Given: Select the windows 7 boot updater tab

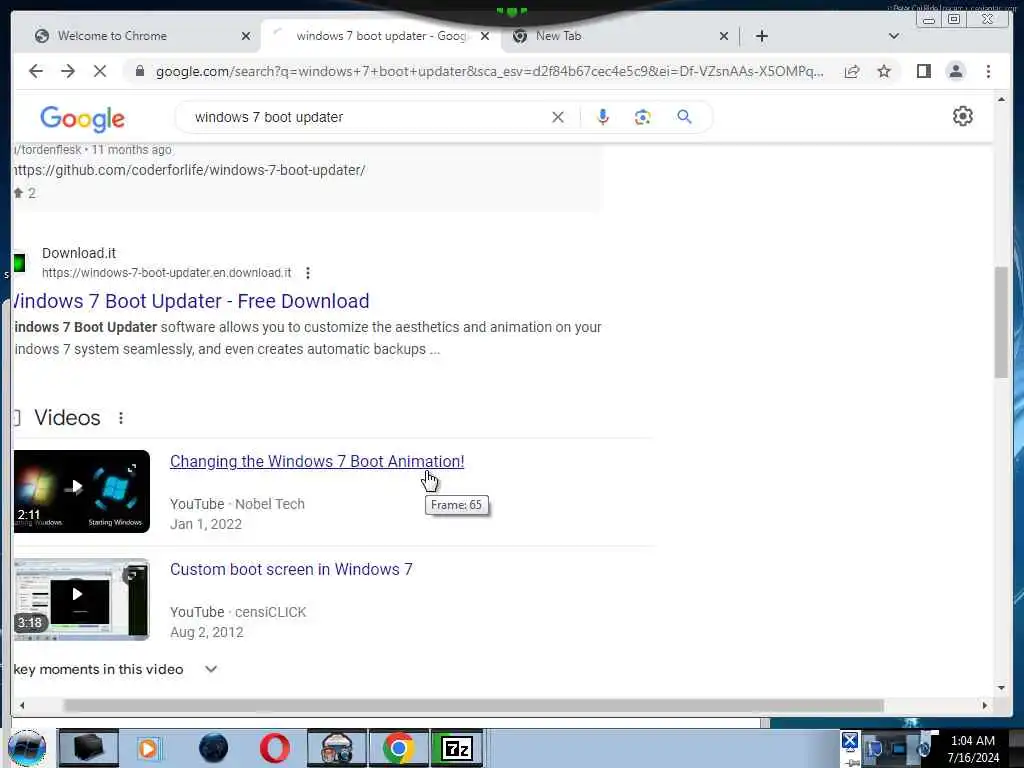Looking at the screenshot, I should (x=381, y=36).
